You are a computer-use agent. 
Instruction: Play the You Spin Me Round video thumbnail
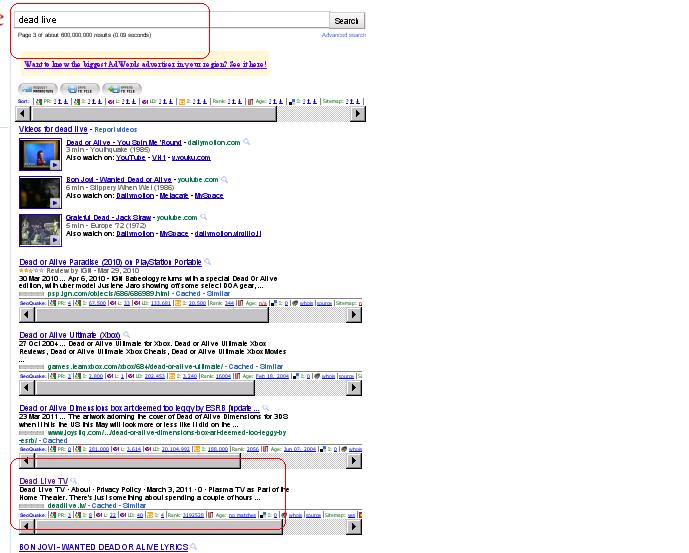tap(40, 154)
